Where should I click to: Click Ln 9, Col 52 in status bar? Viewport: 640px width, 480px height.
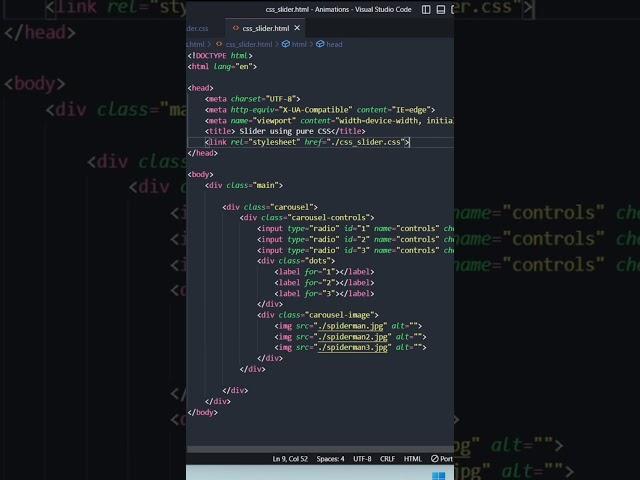pos(290,459)
